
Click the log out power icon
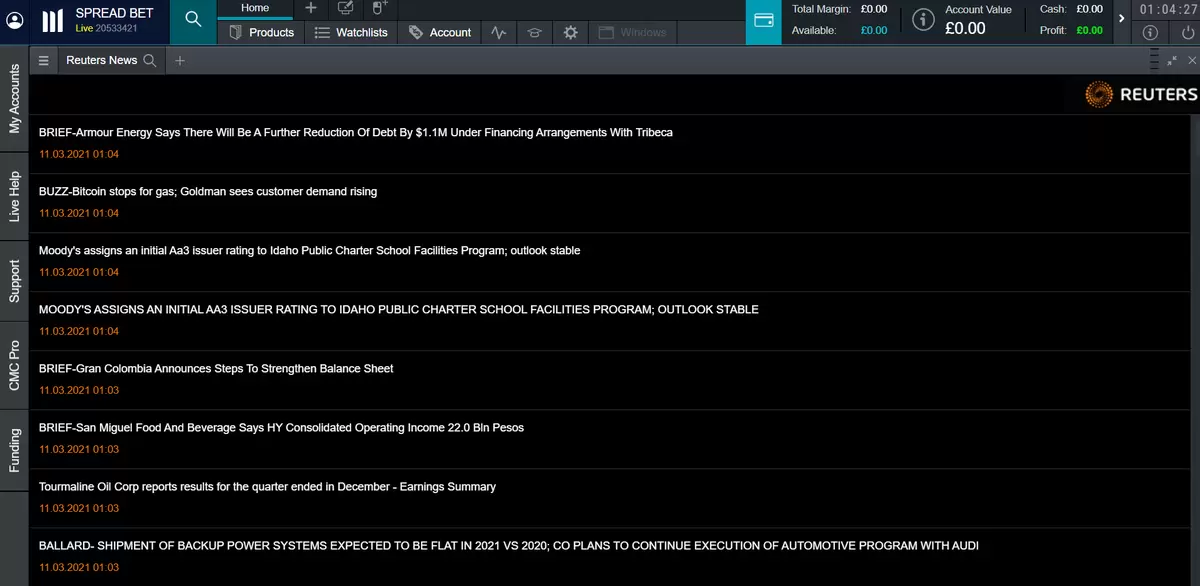click(1186, 32)
